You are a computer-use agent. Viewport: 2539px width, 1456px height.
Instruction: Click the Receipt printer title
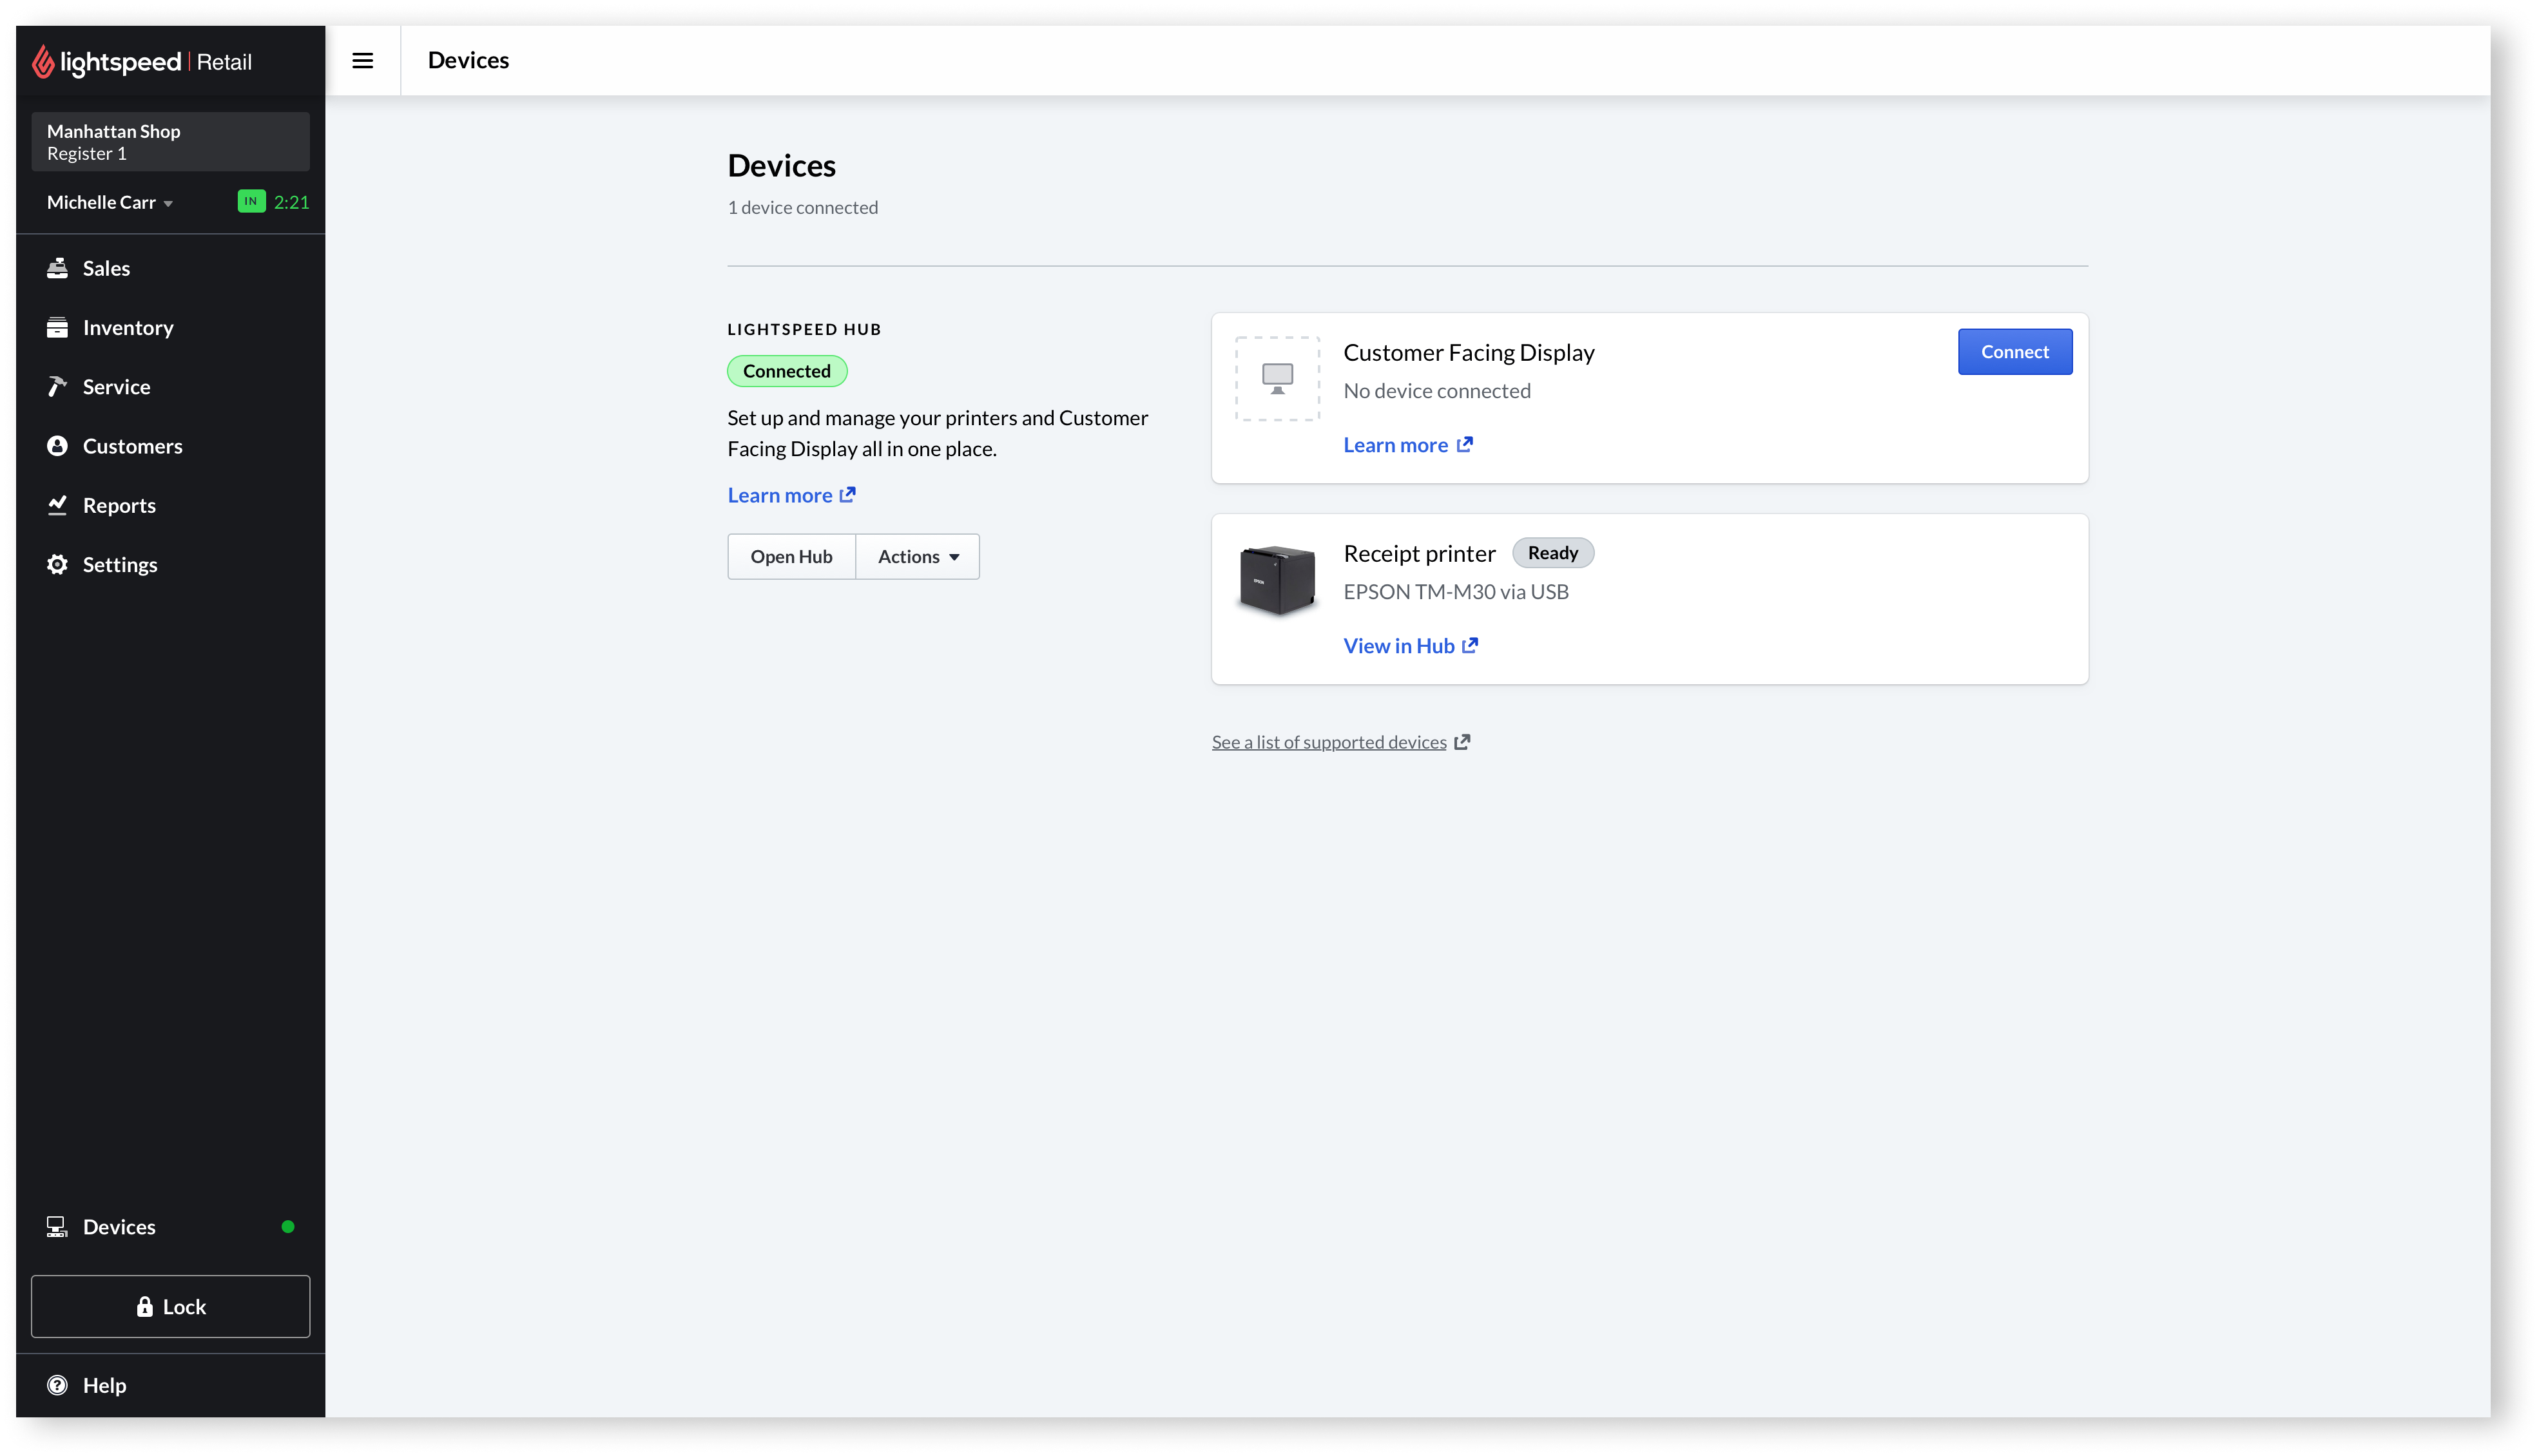click(x=1420, y=554)
